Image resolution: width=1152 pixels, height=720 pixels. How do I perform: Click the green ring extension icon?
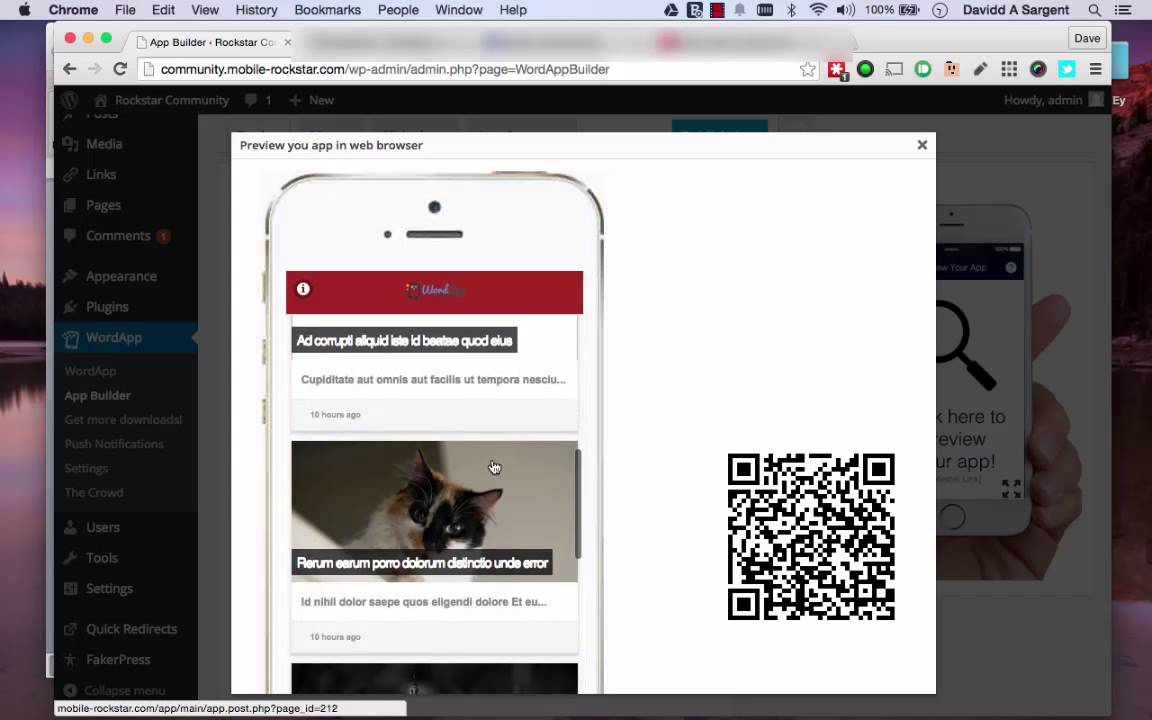(923, 69)
